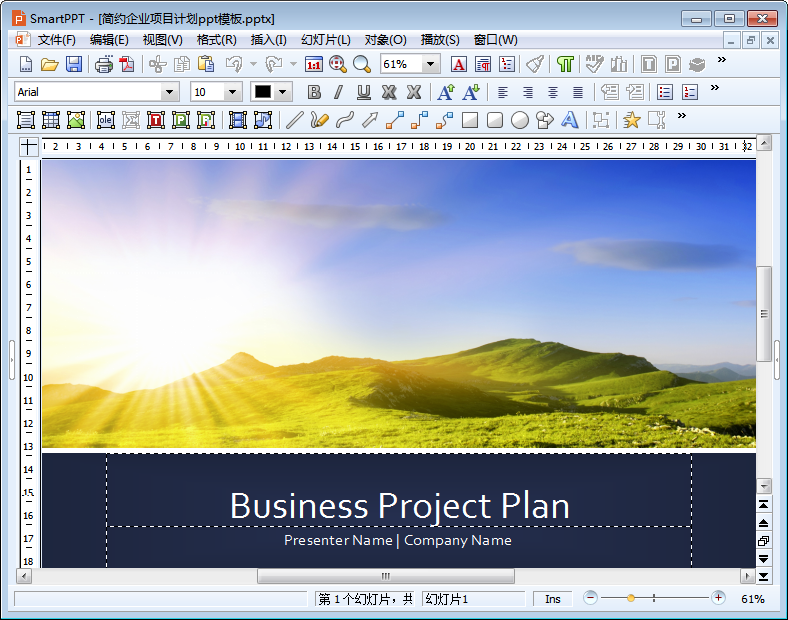The image size is (788, 620).
Task: Click the Business Project Plan title text
Action: coord(400,505)
